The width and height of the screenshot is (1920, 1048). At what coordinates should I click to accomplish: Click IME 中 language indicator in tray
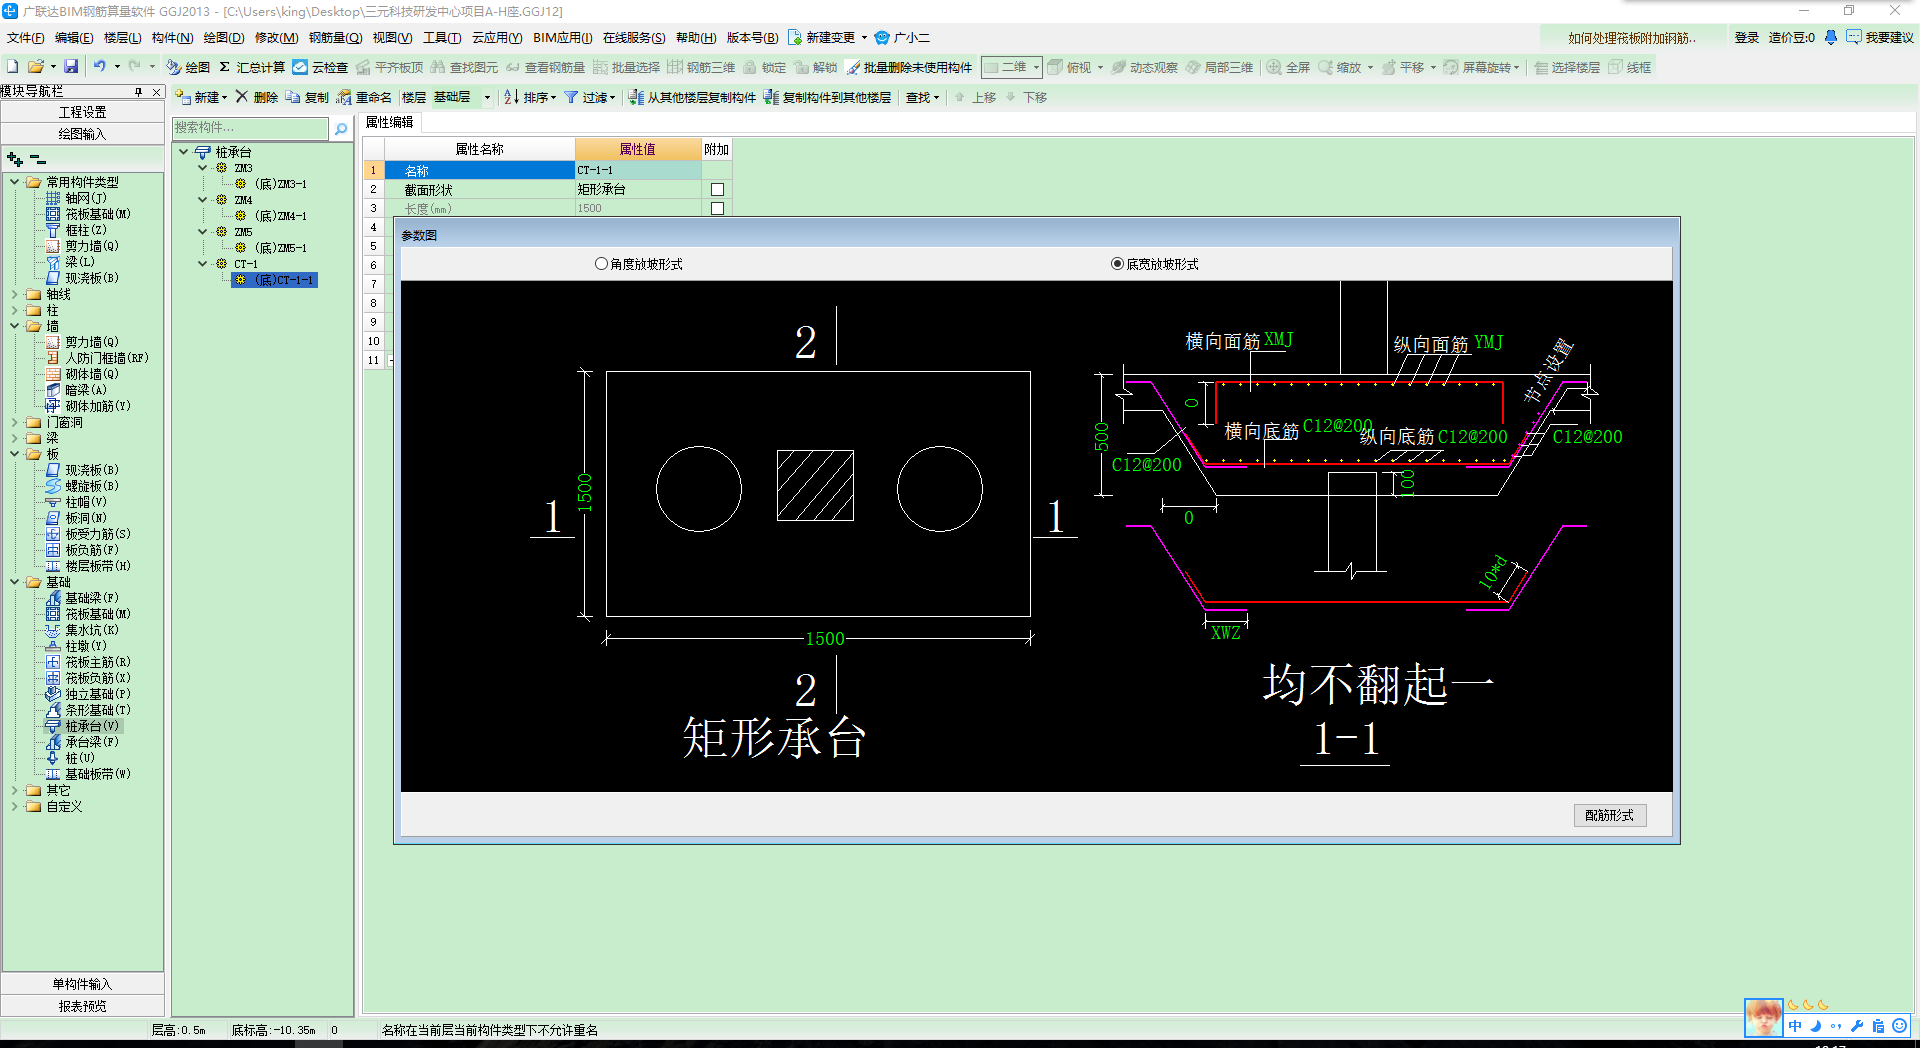(1795, 1026)
